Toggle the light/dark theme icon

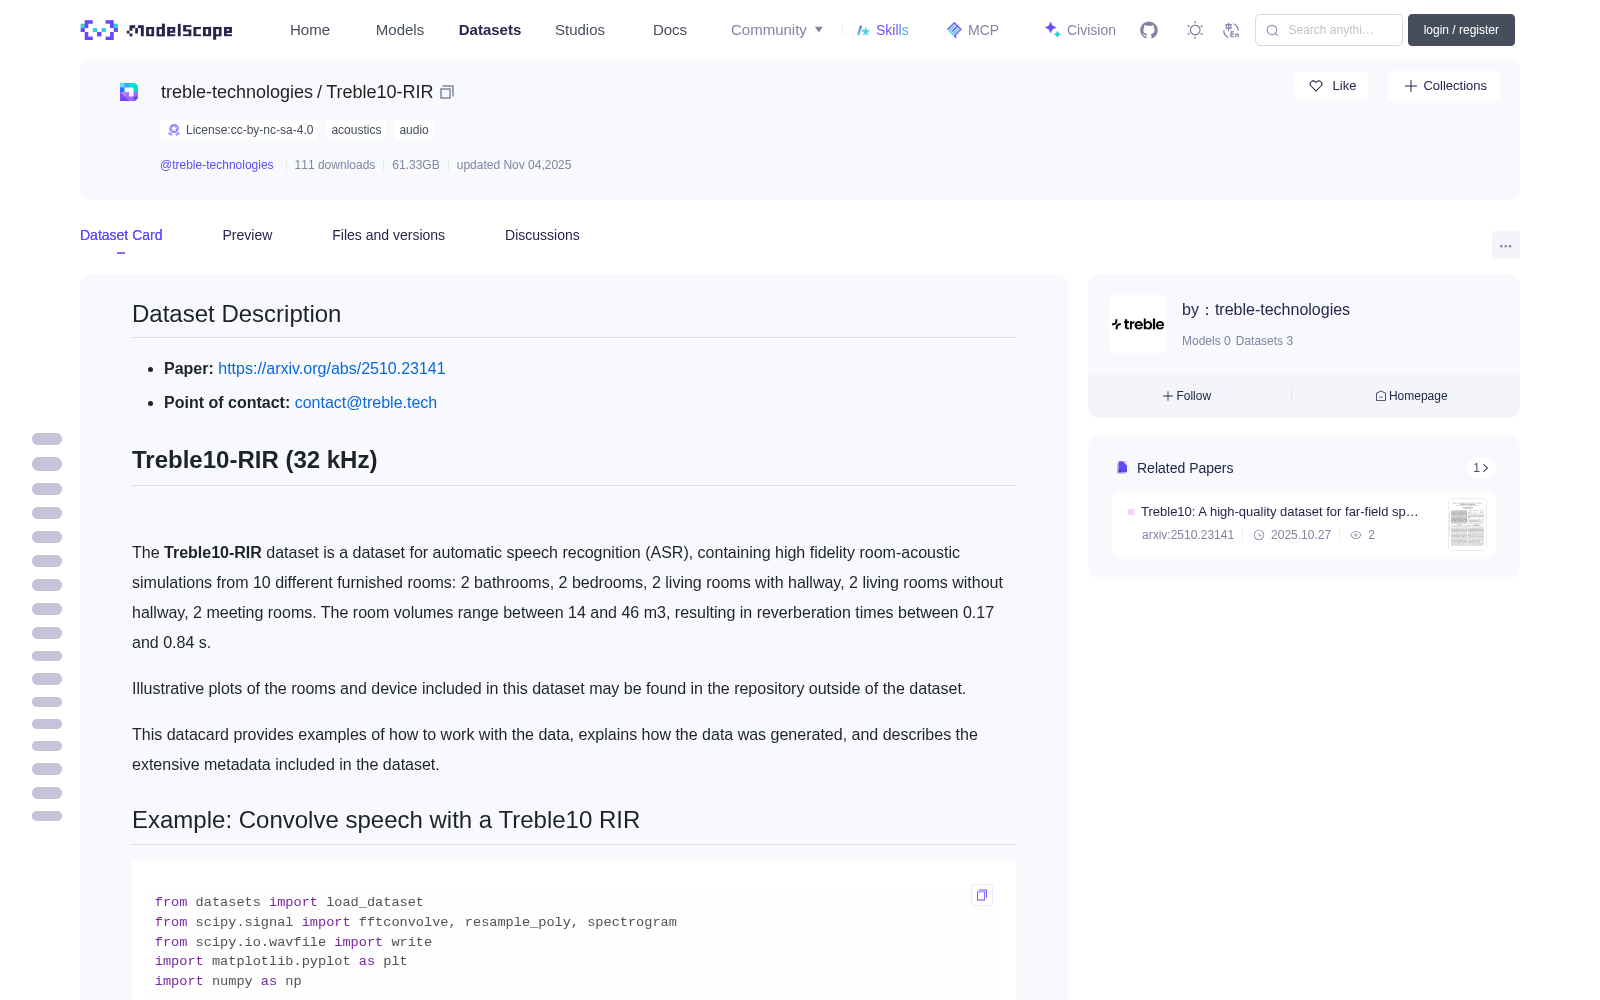click(x=1195, y=30)
